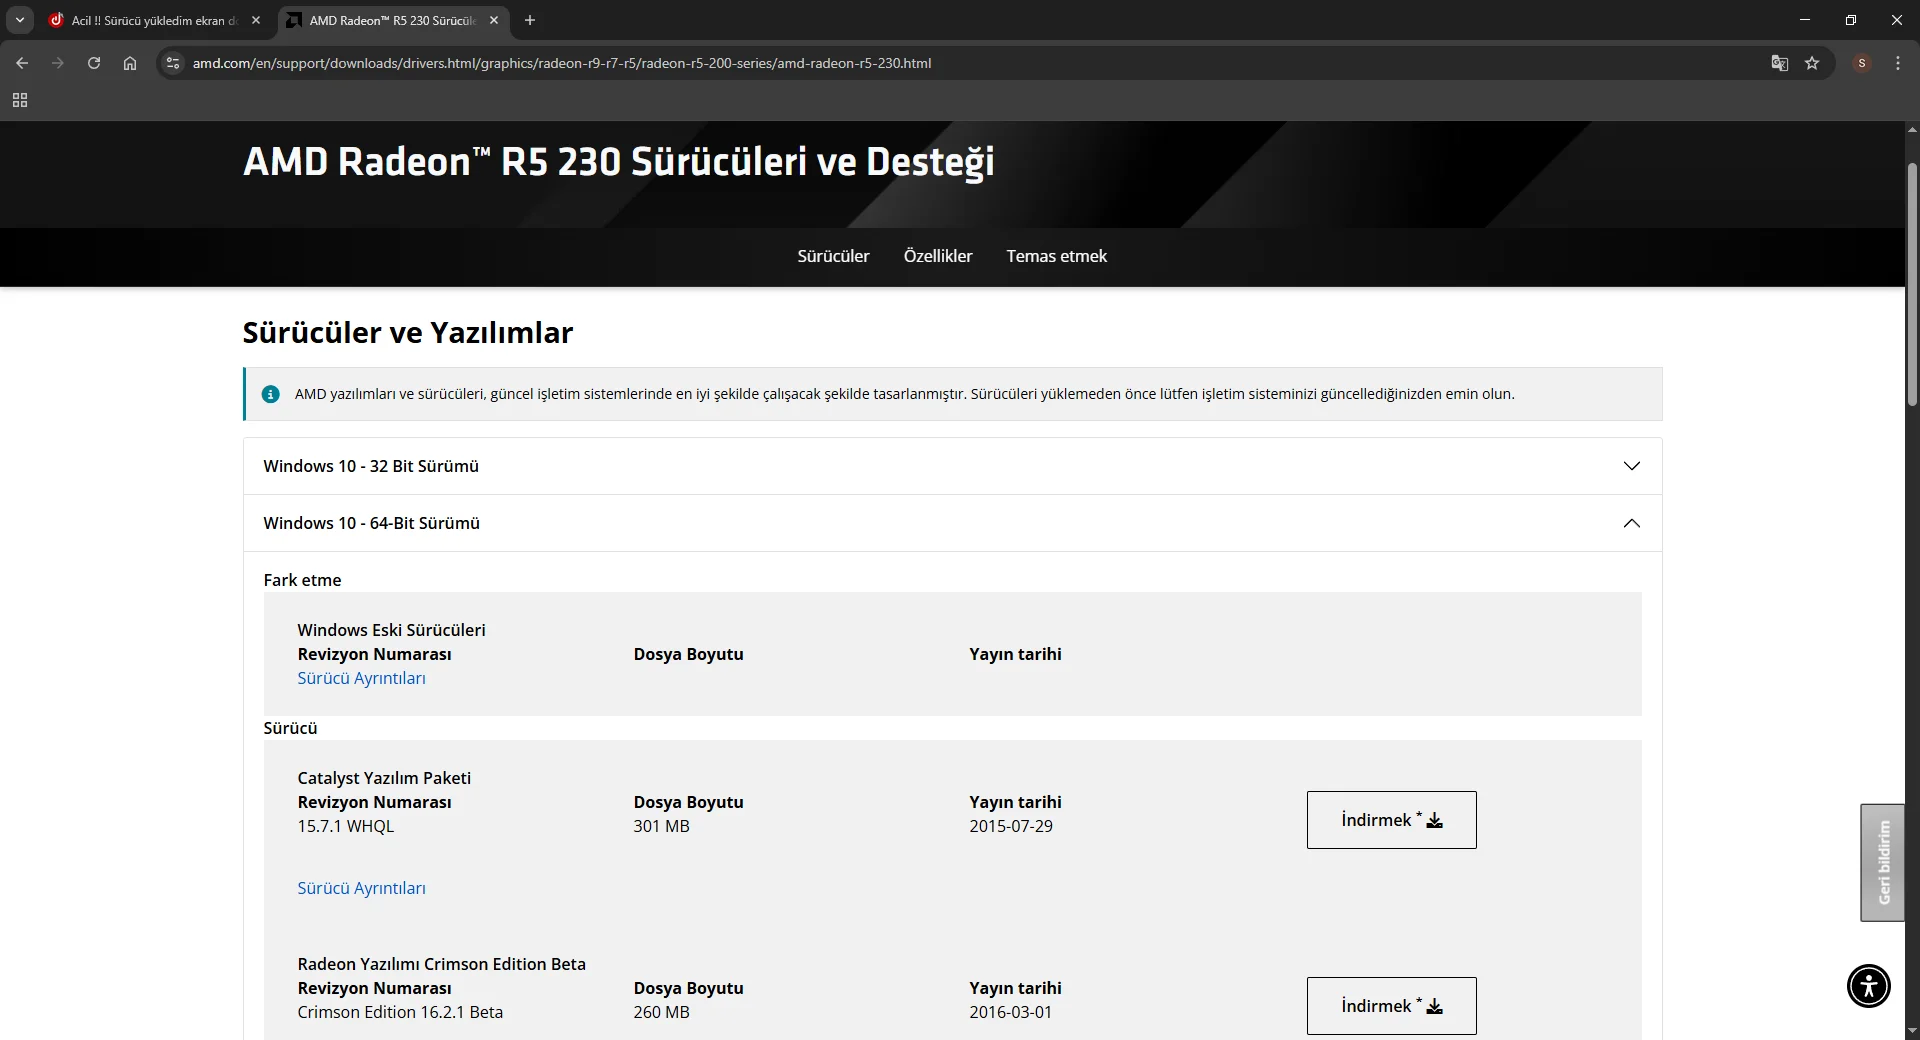Click the 'Sürücüler ve Yazılımlar' heading
The width and height of the screenshot is (1920, 1040).
coord(408,332)
